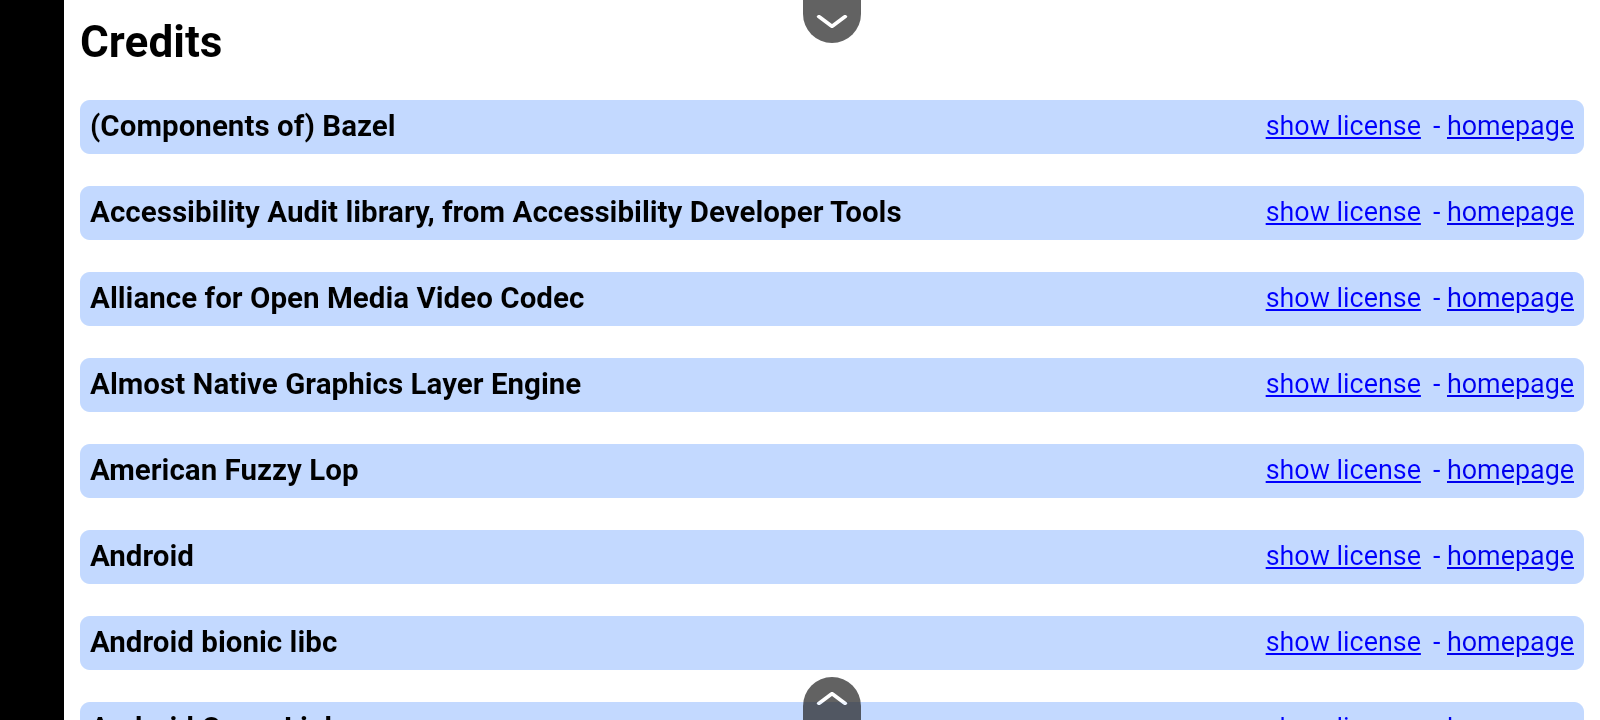1600x720 pixels.
Task: Open homepage for Alliance for Open Media Video Codec
Action: (x=1510, y=298)
